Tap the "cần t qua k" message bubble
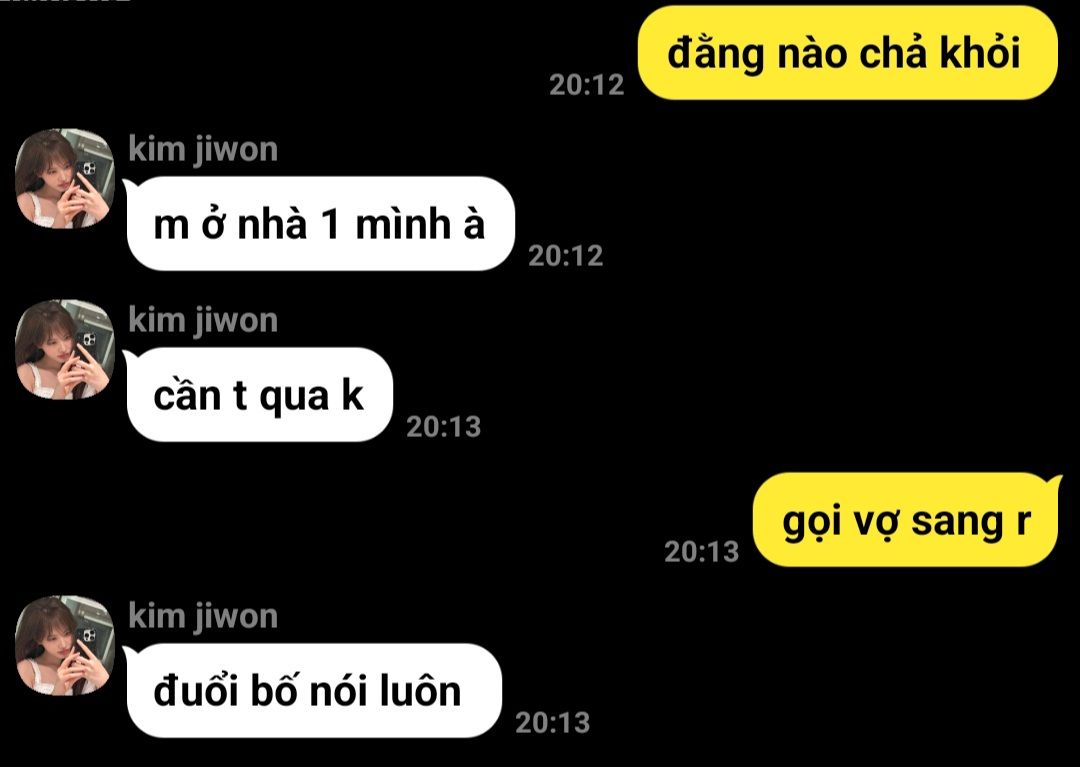Image resolution: width=1080 pixels, height=767 pixels. 258,395
